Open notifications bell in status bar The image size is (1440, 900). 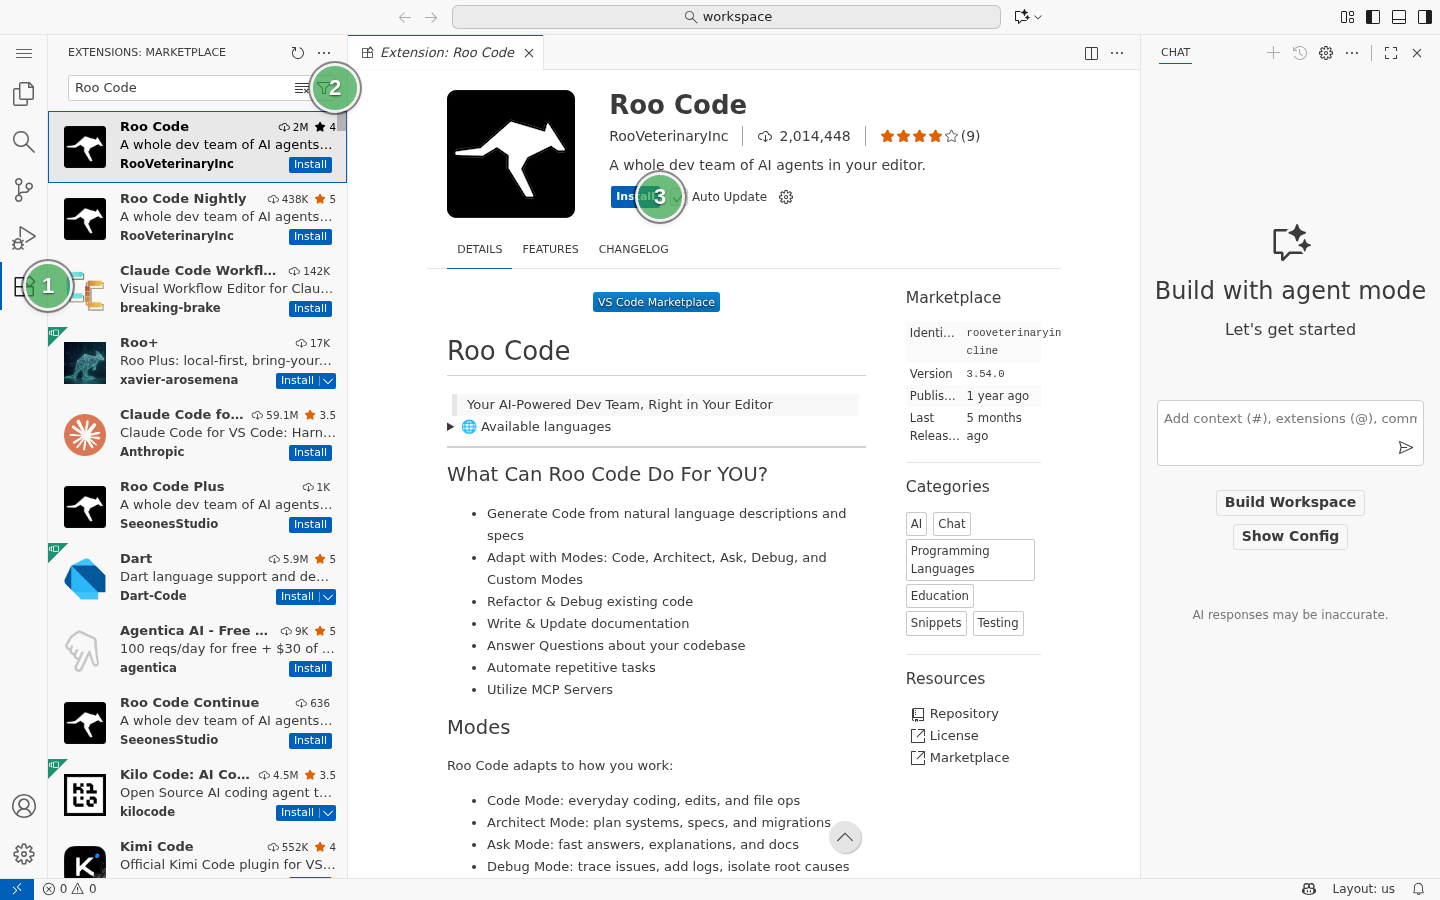pyautogui.click(x=1418, y=889)
